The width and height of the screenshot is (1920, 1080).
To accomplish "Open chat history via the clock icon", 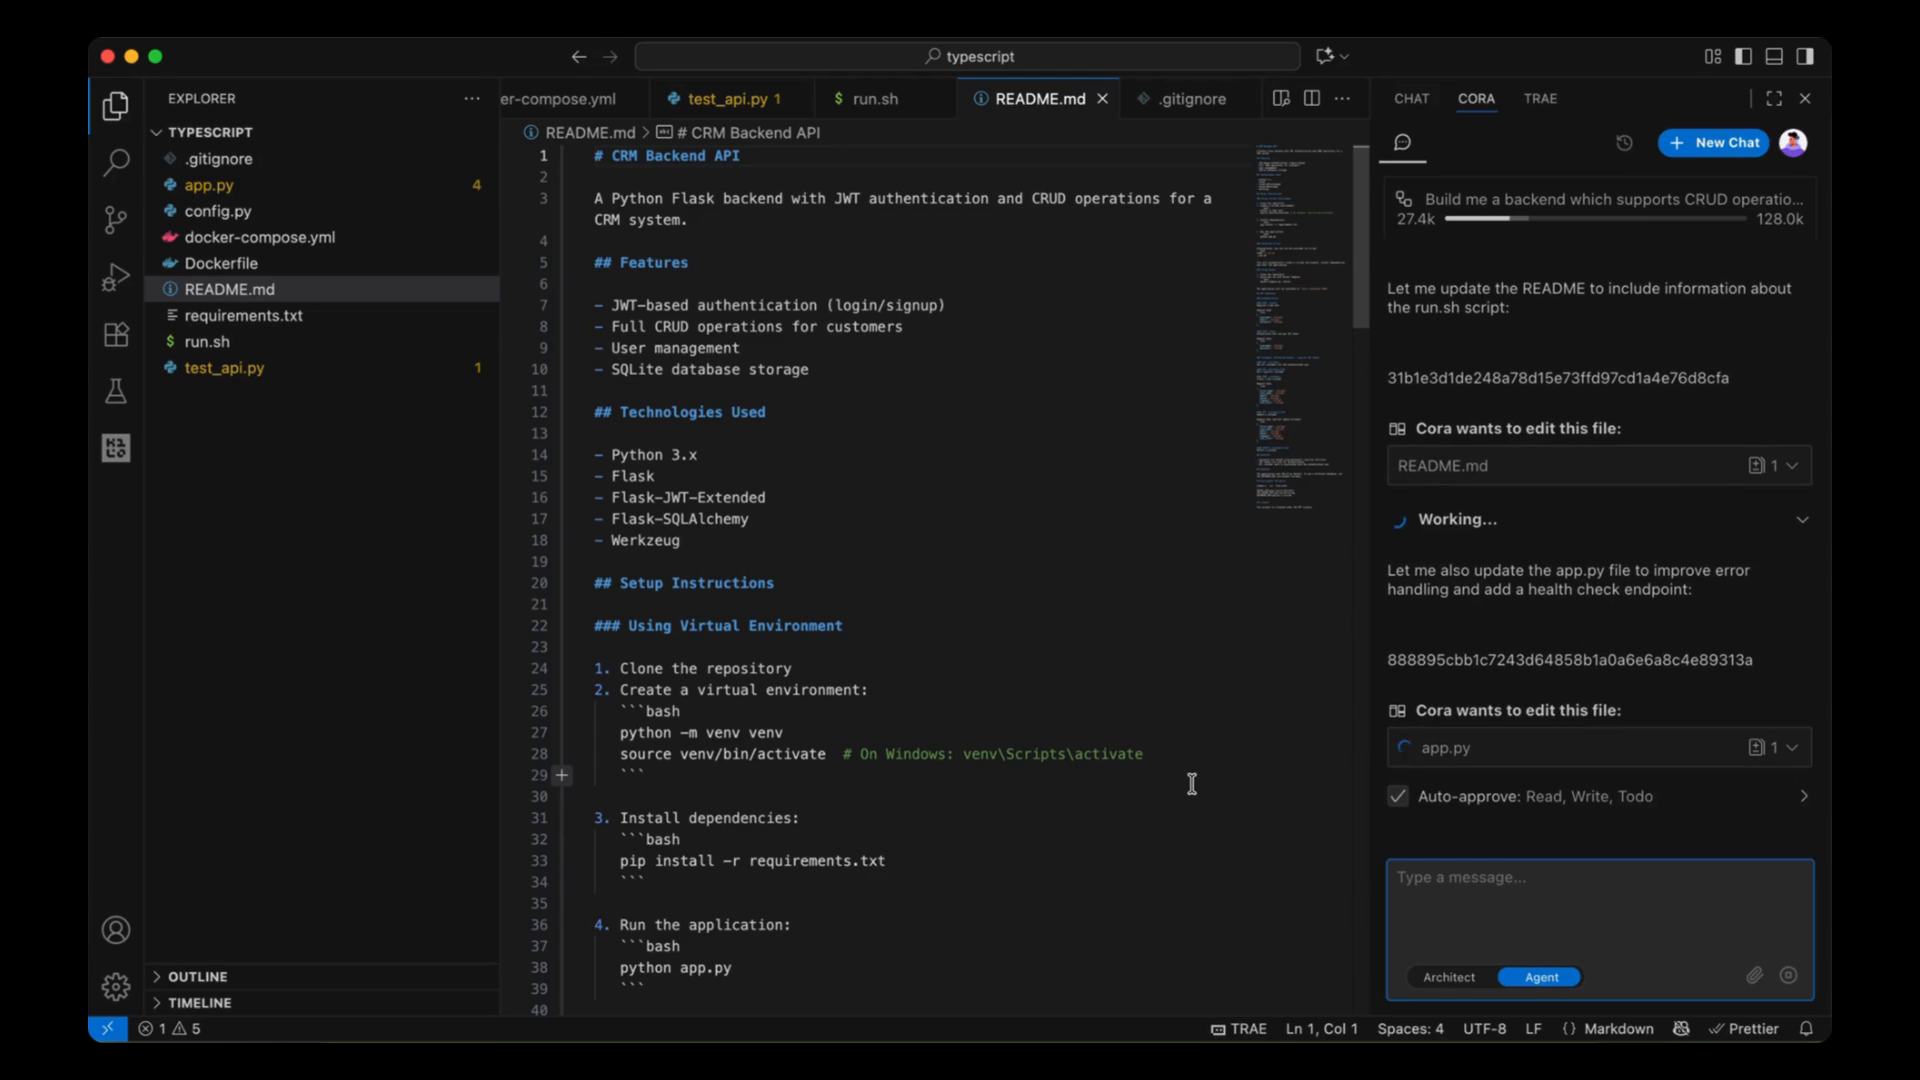I will tap(1623, 143).
